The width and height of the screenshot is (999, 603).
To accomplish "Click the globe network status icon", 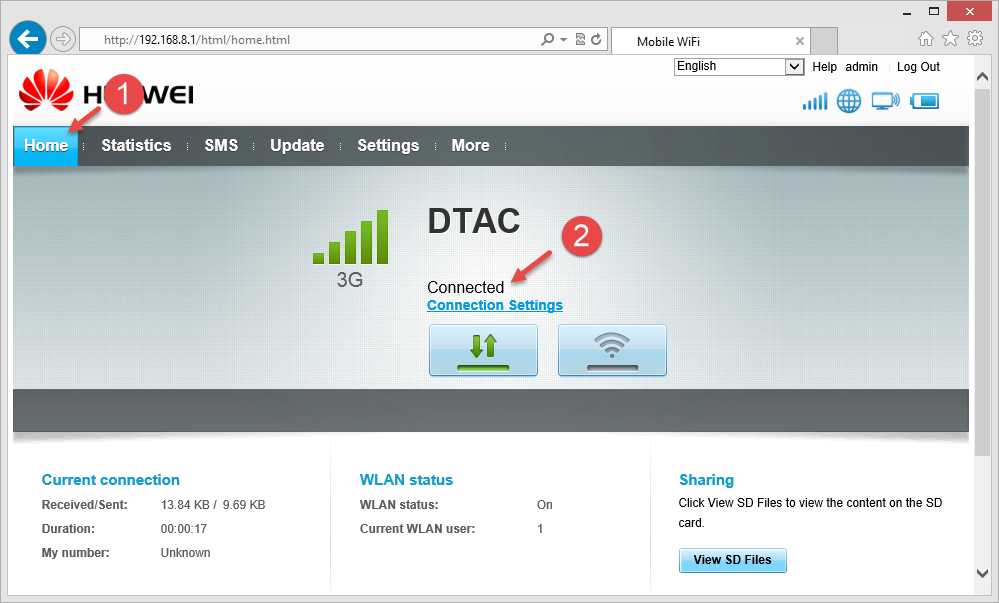I will tap(849, 101).
